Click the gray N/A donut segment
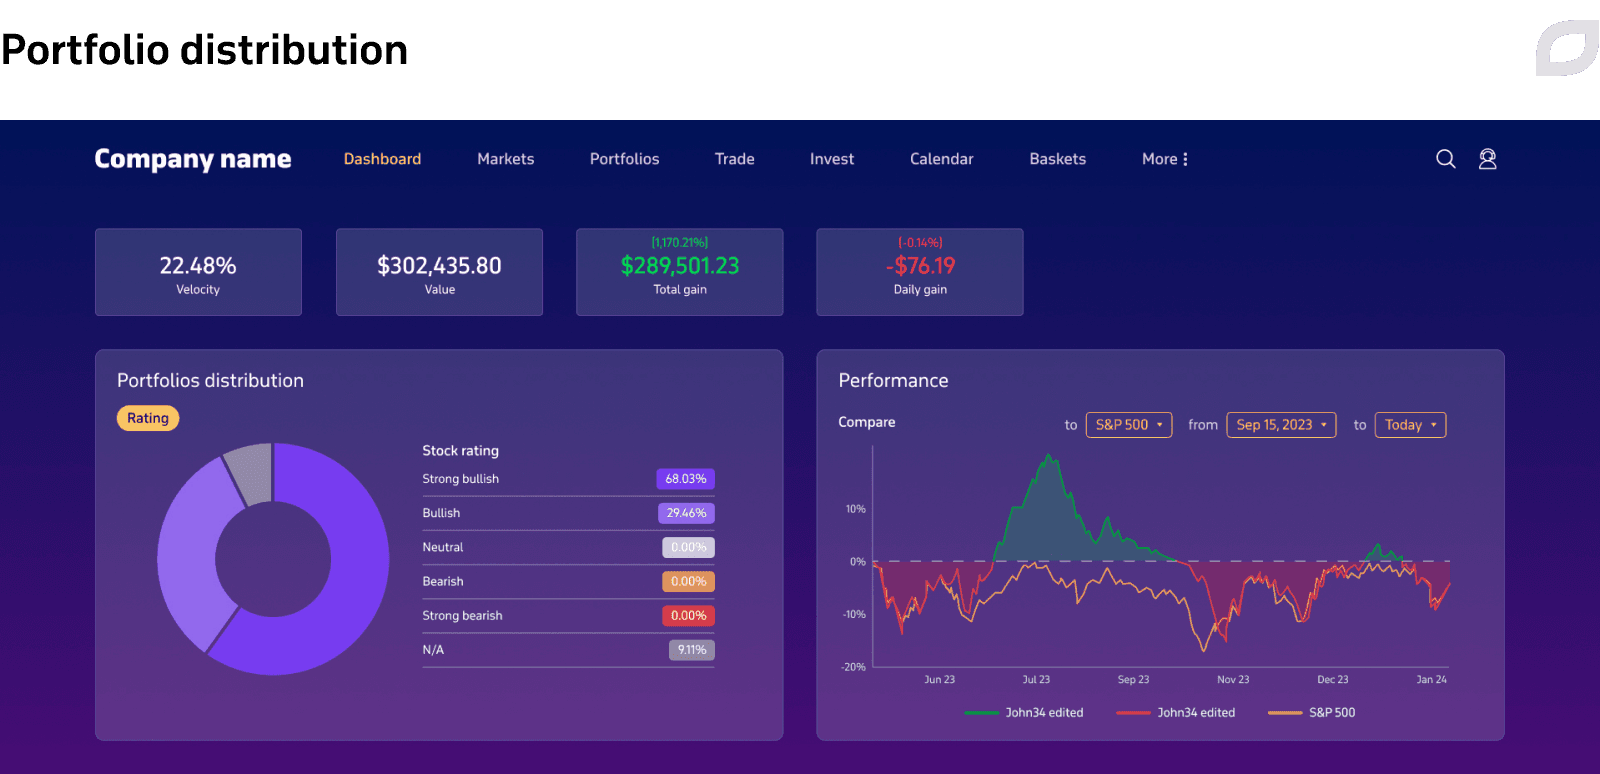 [251, 472]
